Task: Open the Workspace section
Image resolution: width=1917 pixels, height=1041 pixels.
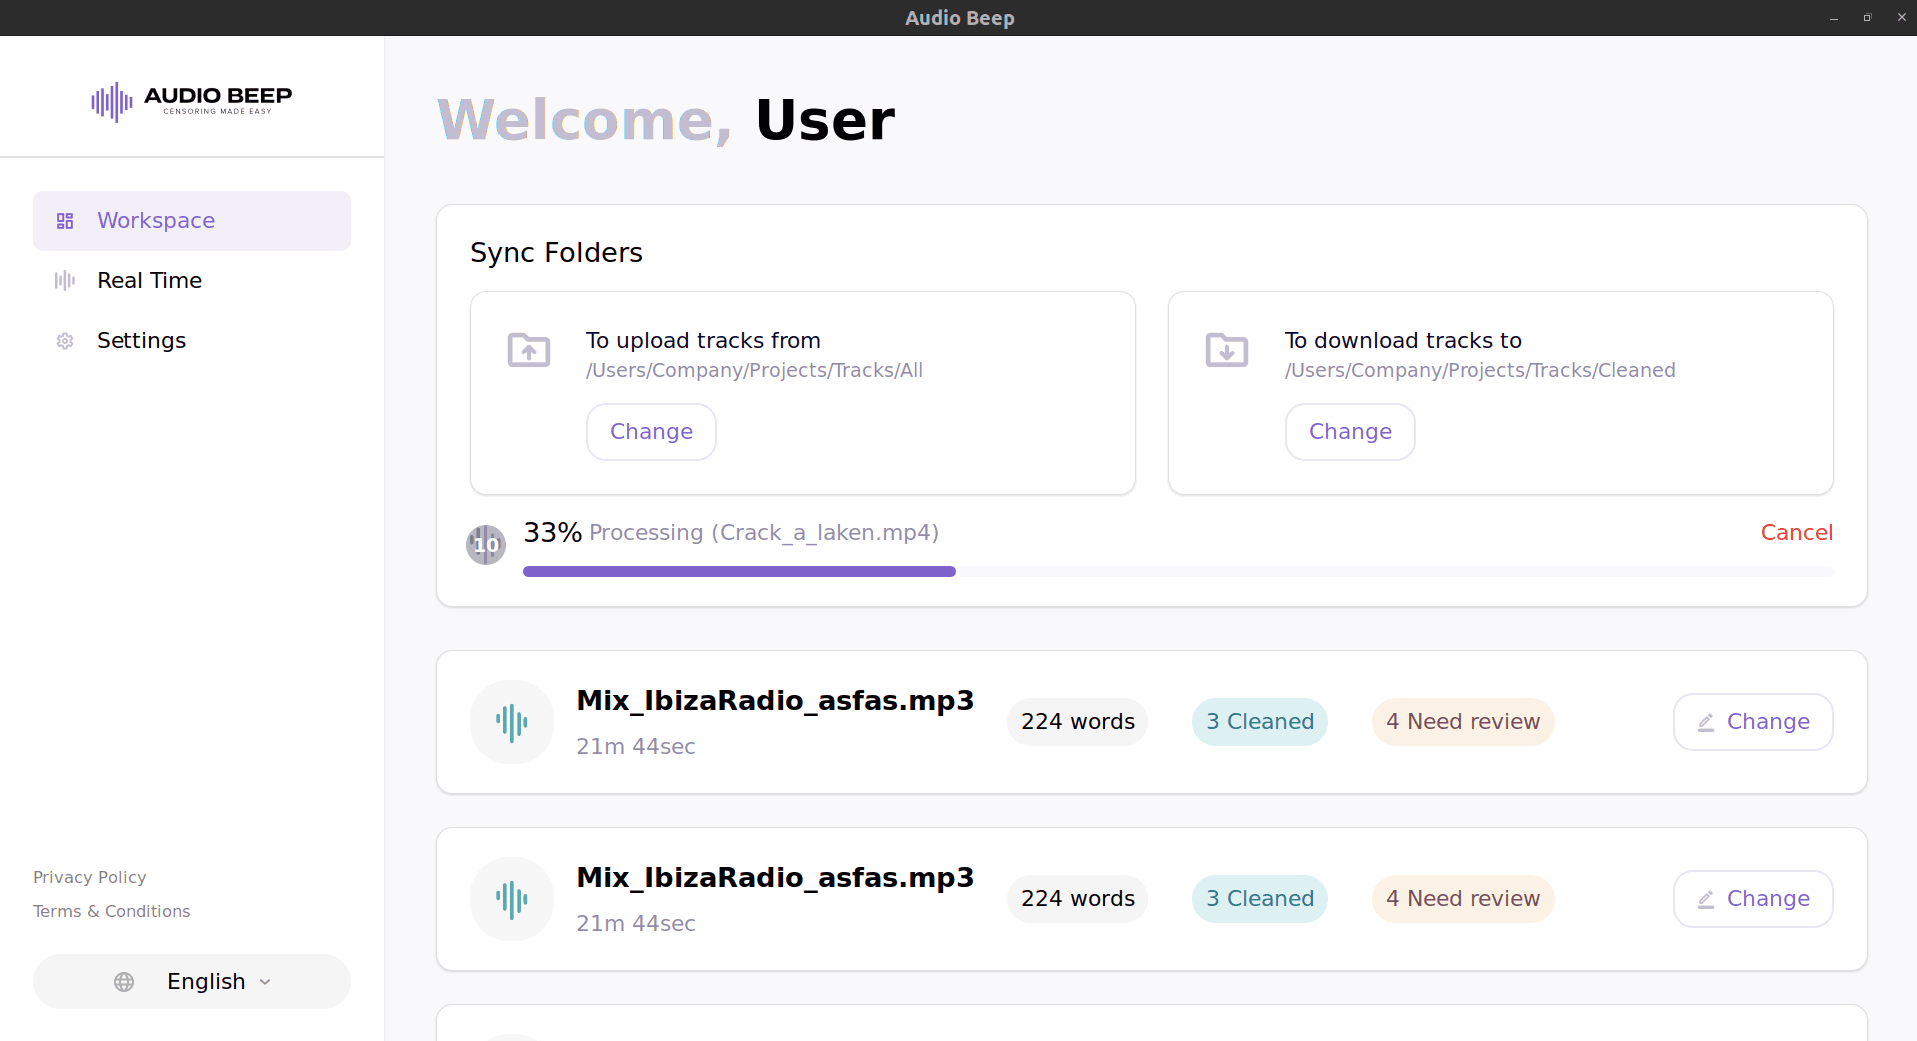Action: (192, 221)
